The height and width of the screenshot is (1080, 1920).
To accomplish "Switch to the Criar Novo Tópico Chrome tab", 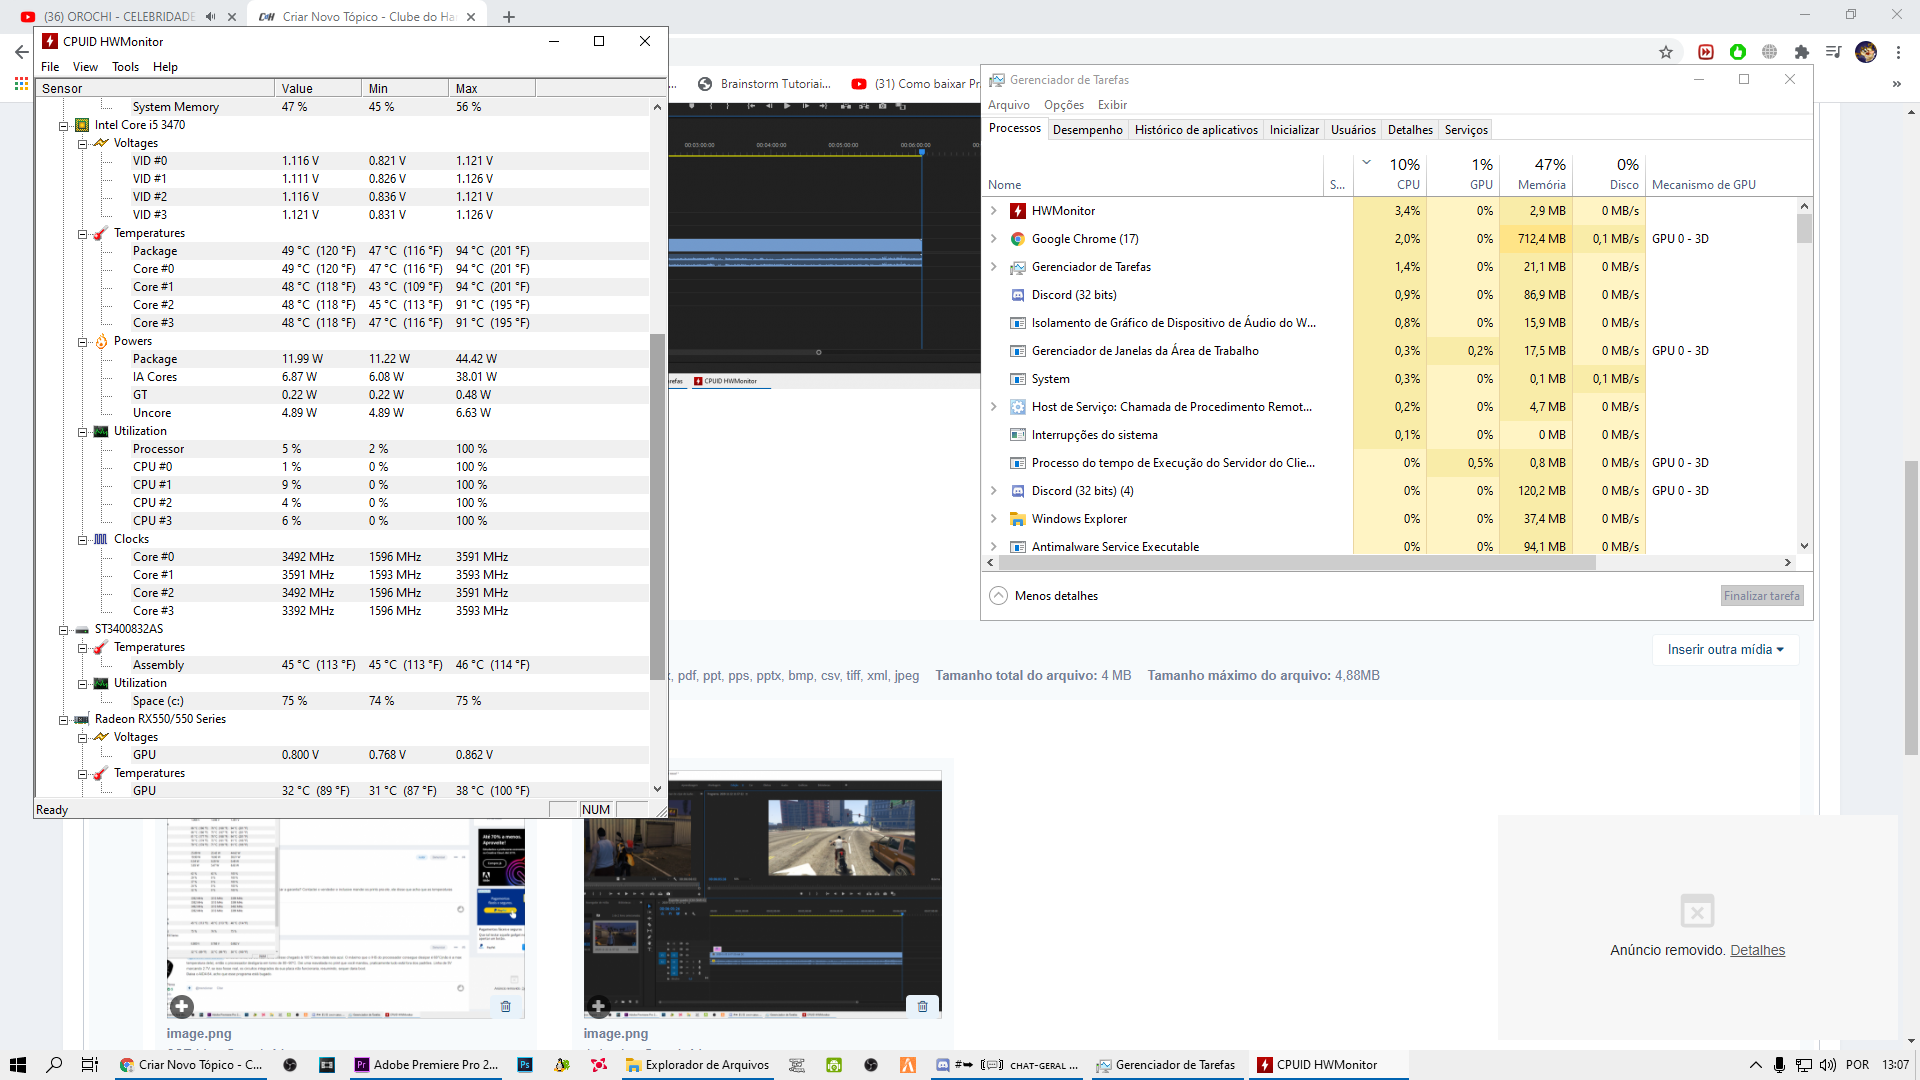I will [367, 17].
